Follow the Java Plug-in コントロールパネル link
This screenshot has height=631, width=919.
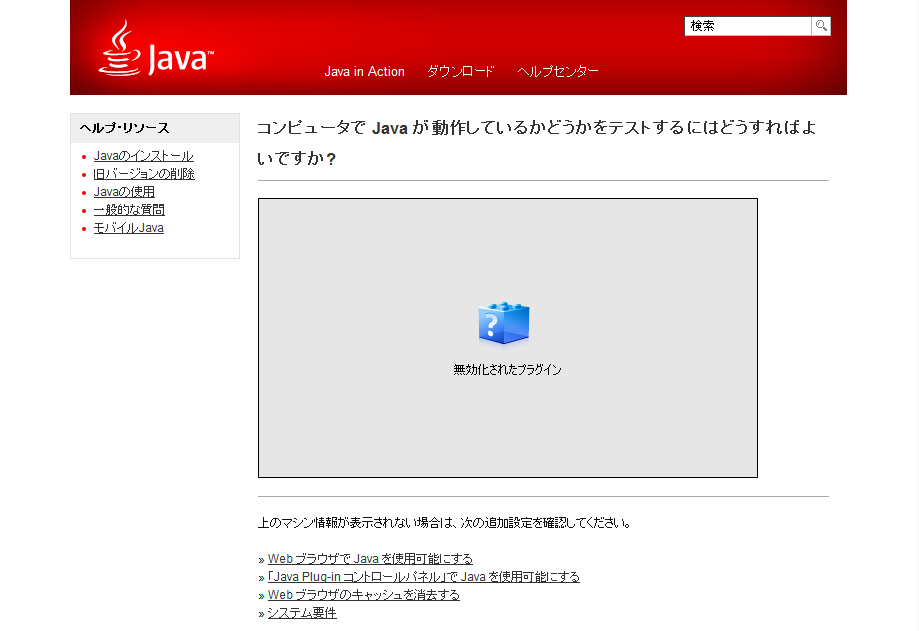(x=423, y=577)
